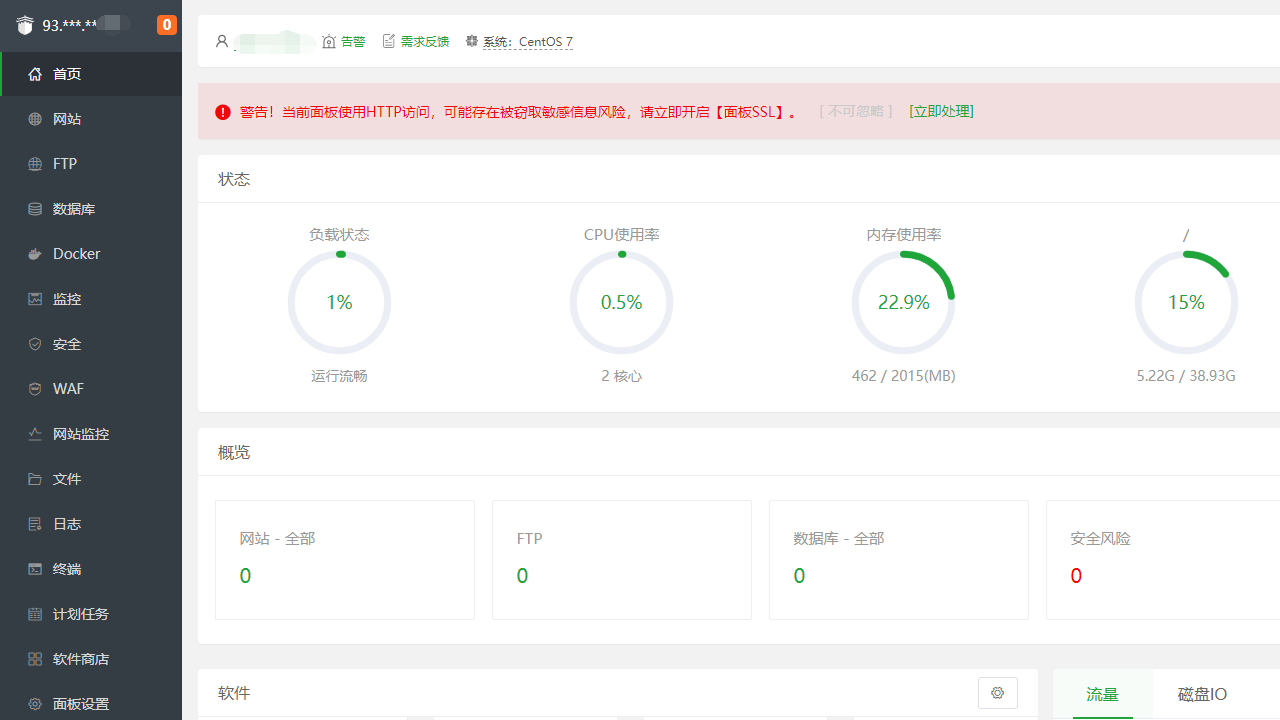Open 数据库 sidebar menu item
This screenshot has width=1280, height=720.
(x=91, y=209)
